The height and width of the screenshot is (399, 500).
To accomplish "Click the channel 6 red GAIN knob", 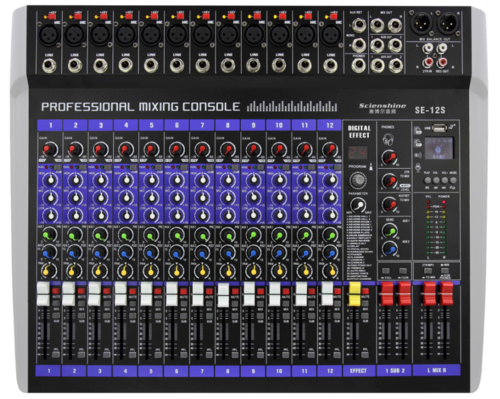I will tap(177, 150).
